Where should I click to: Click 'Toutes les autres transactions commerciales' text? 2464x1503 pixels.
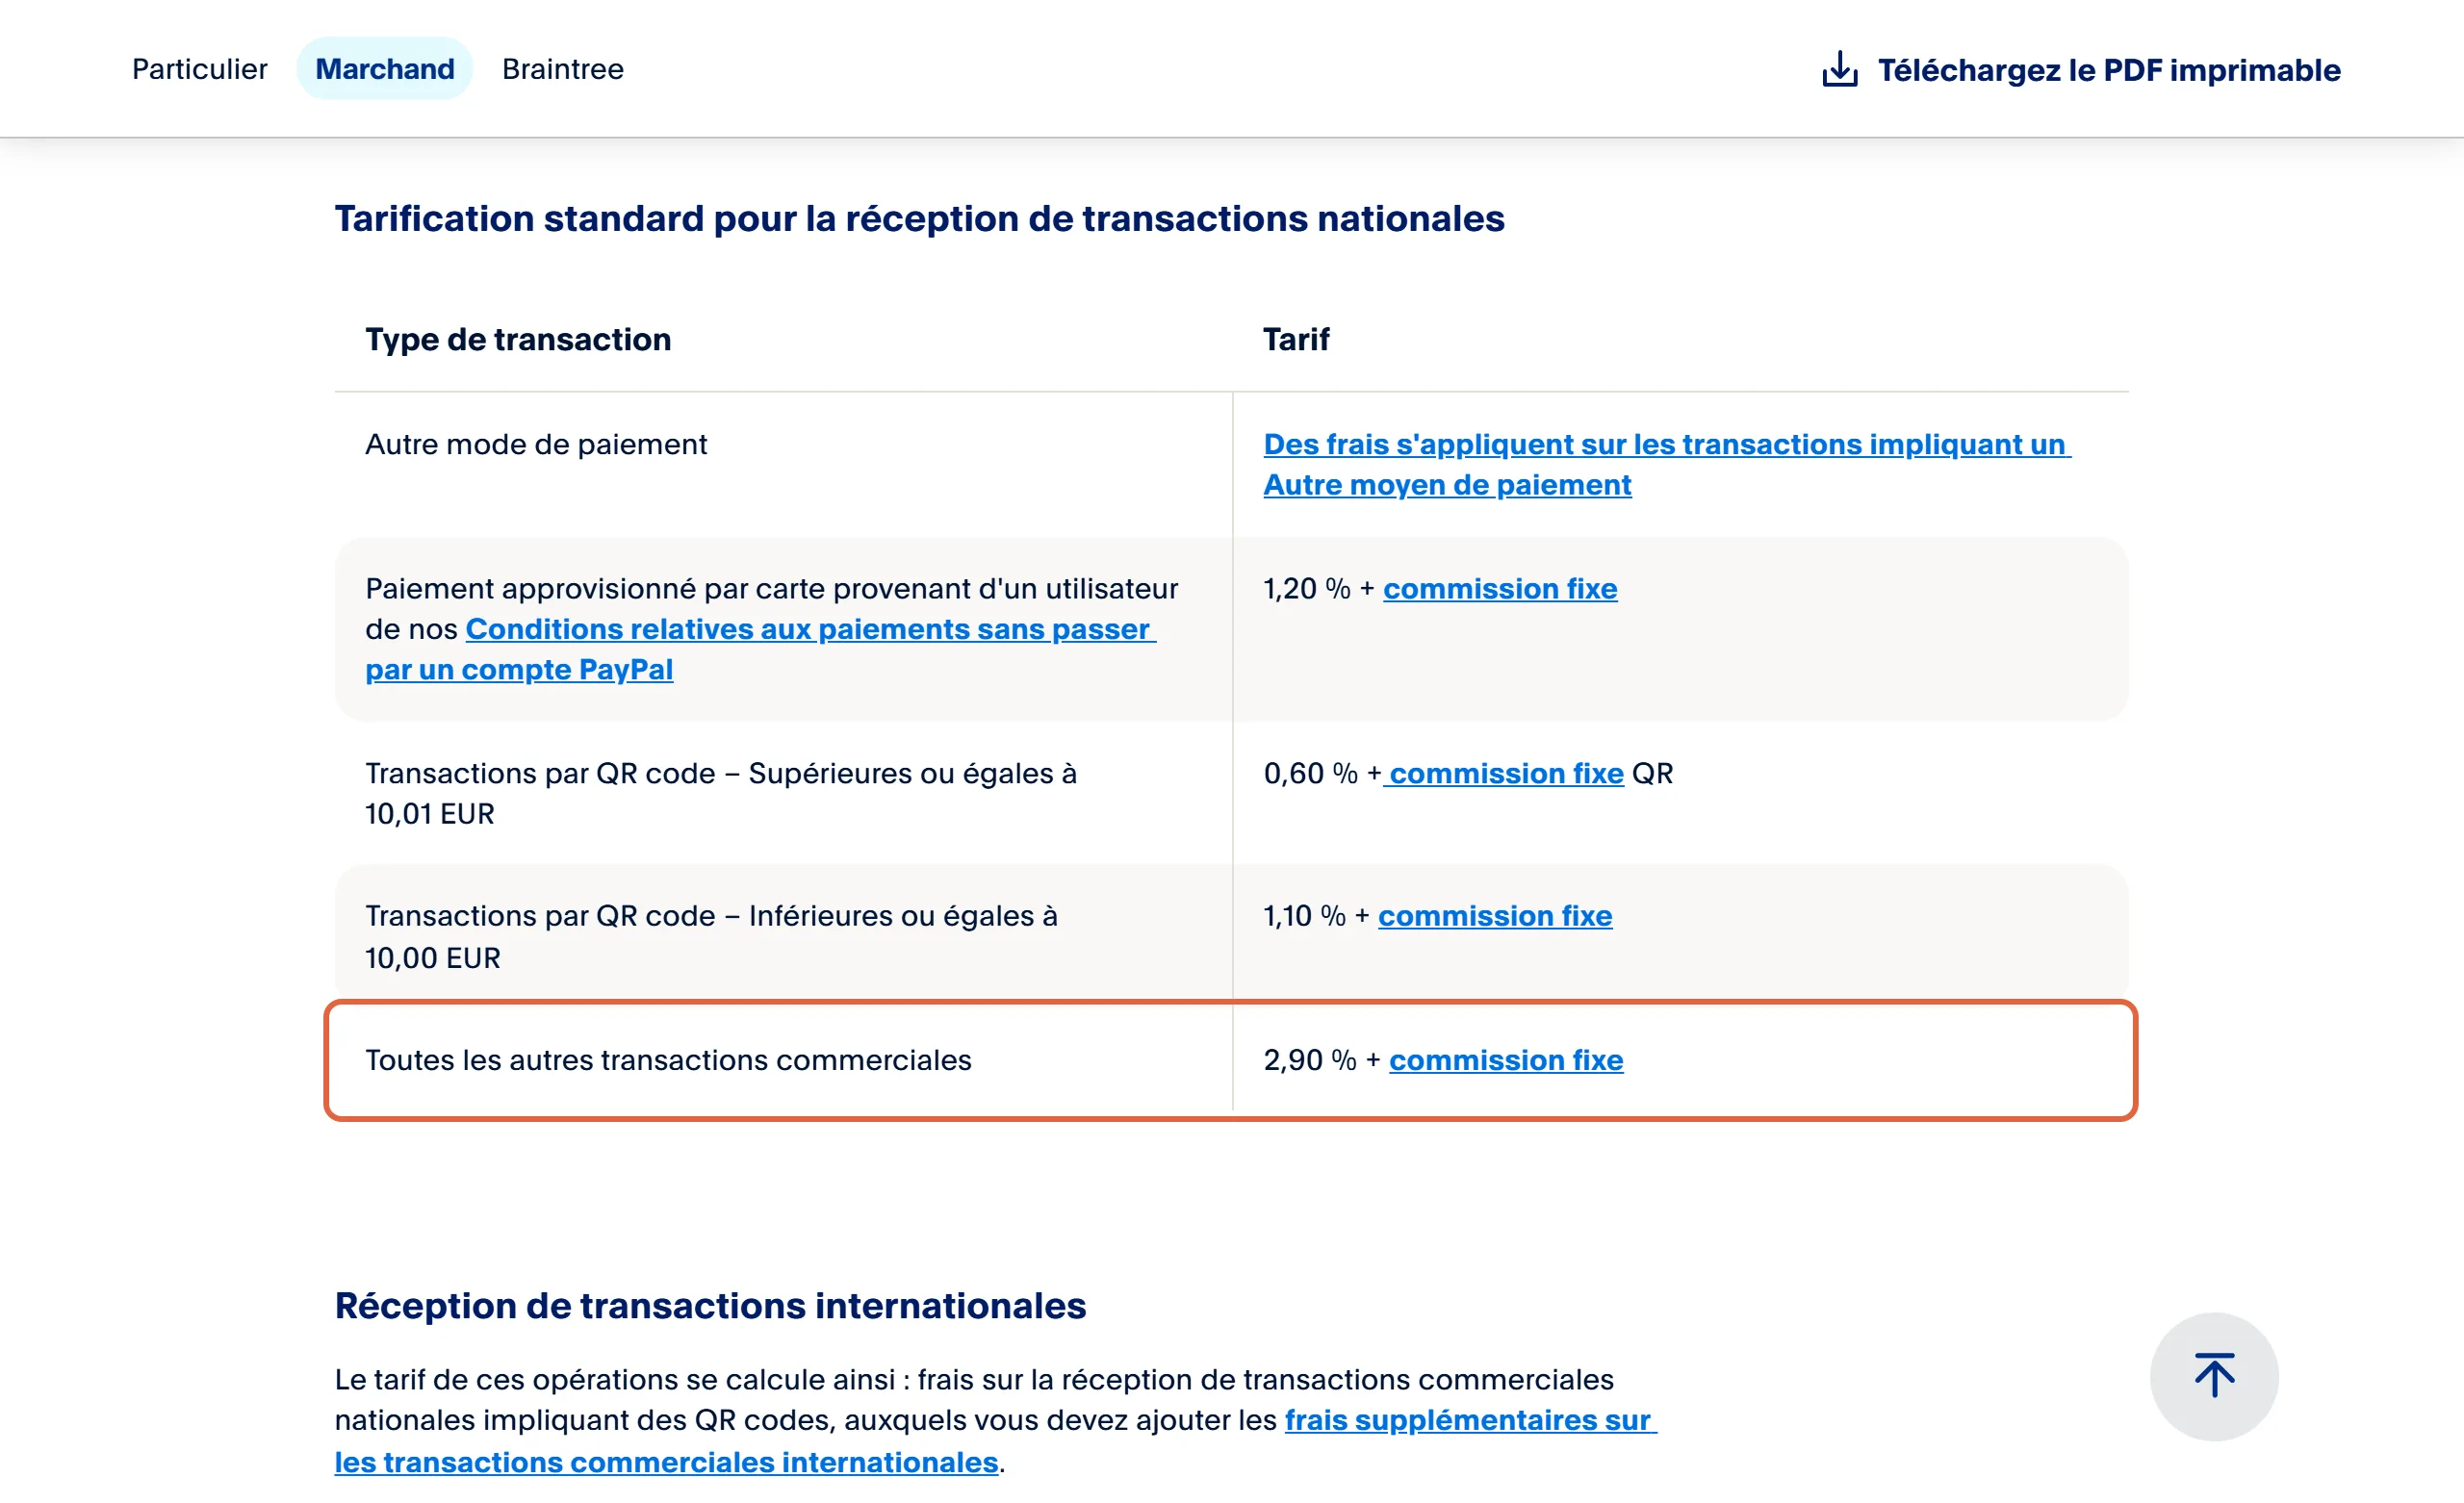(x=668, y=1060)
